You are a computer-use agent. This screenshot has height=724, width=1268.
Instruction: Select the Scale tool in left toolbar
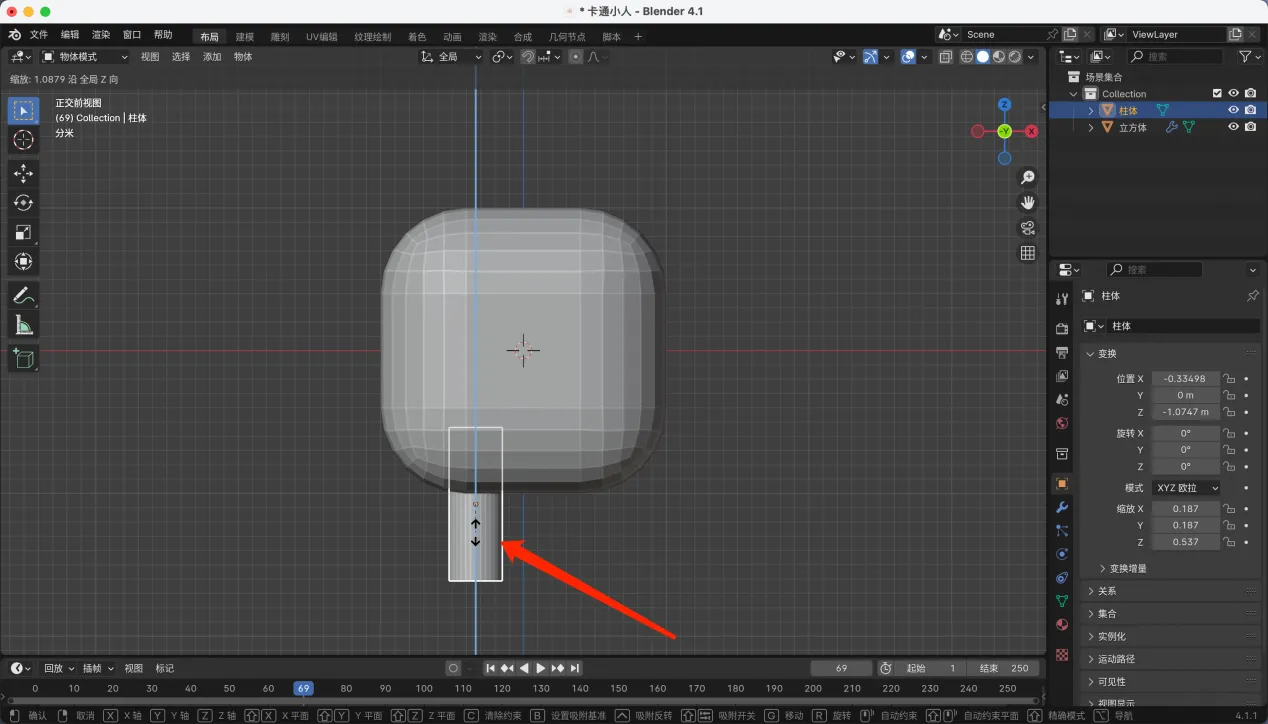(23, 233)
